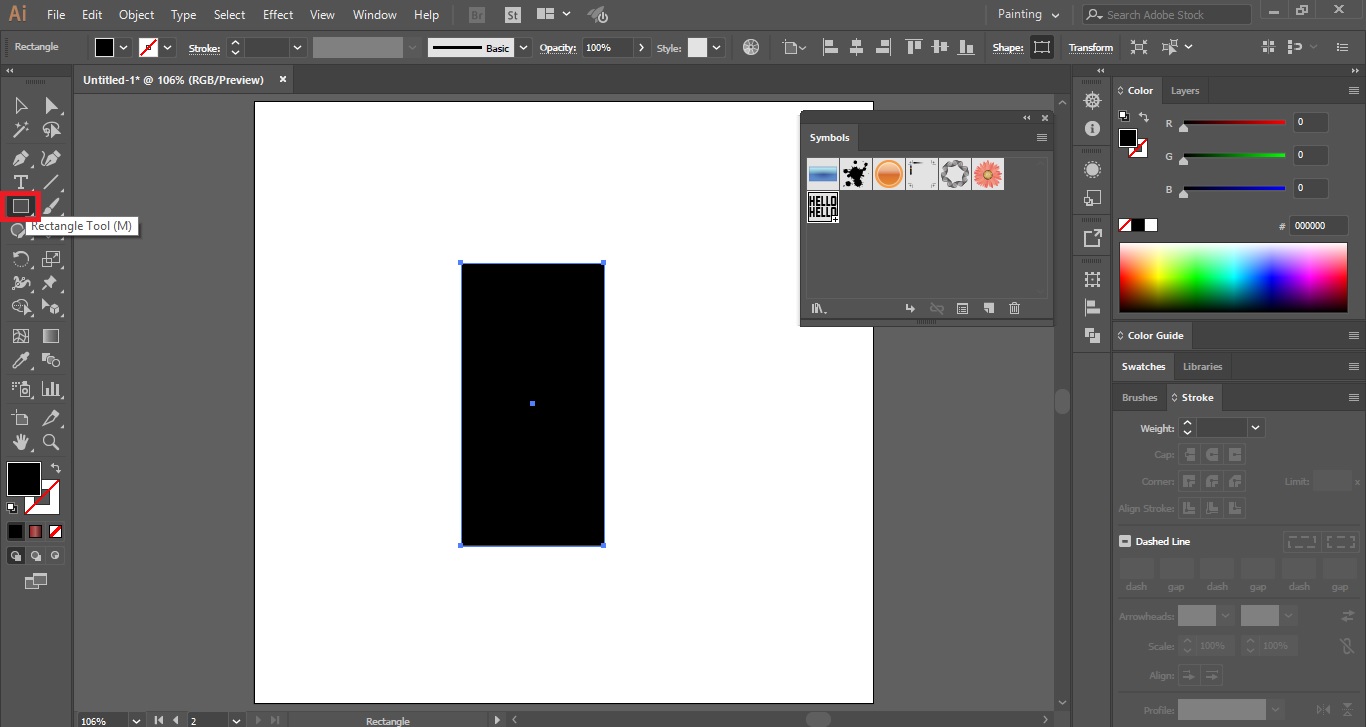The height and width of the screenshot is (727, 1366).
Task: Select the Eyedropper tool
Action: (x=20, y=361)
